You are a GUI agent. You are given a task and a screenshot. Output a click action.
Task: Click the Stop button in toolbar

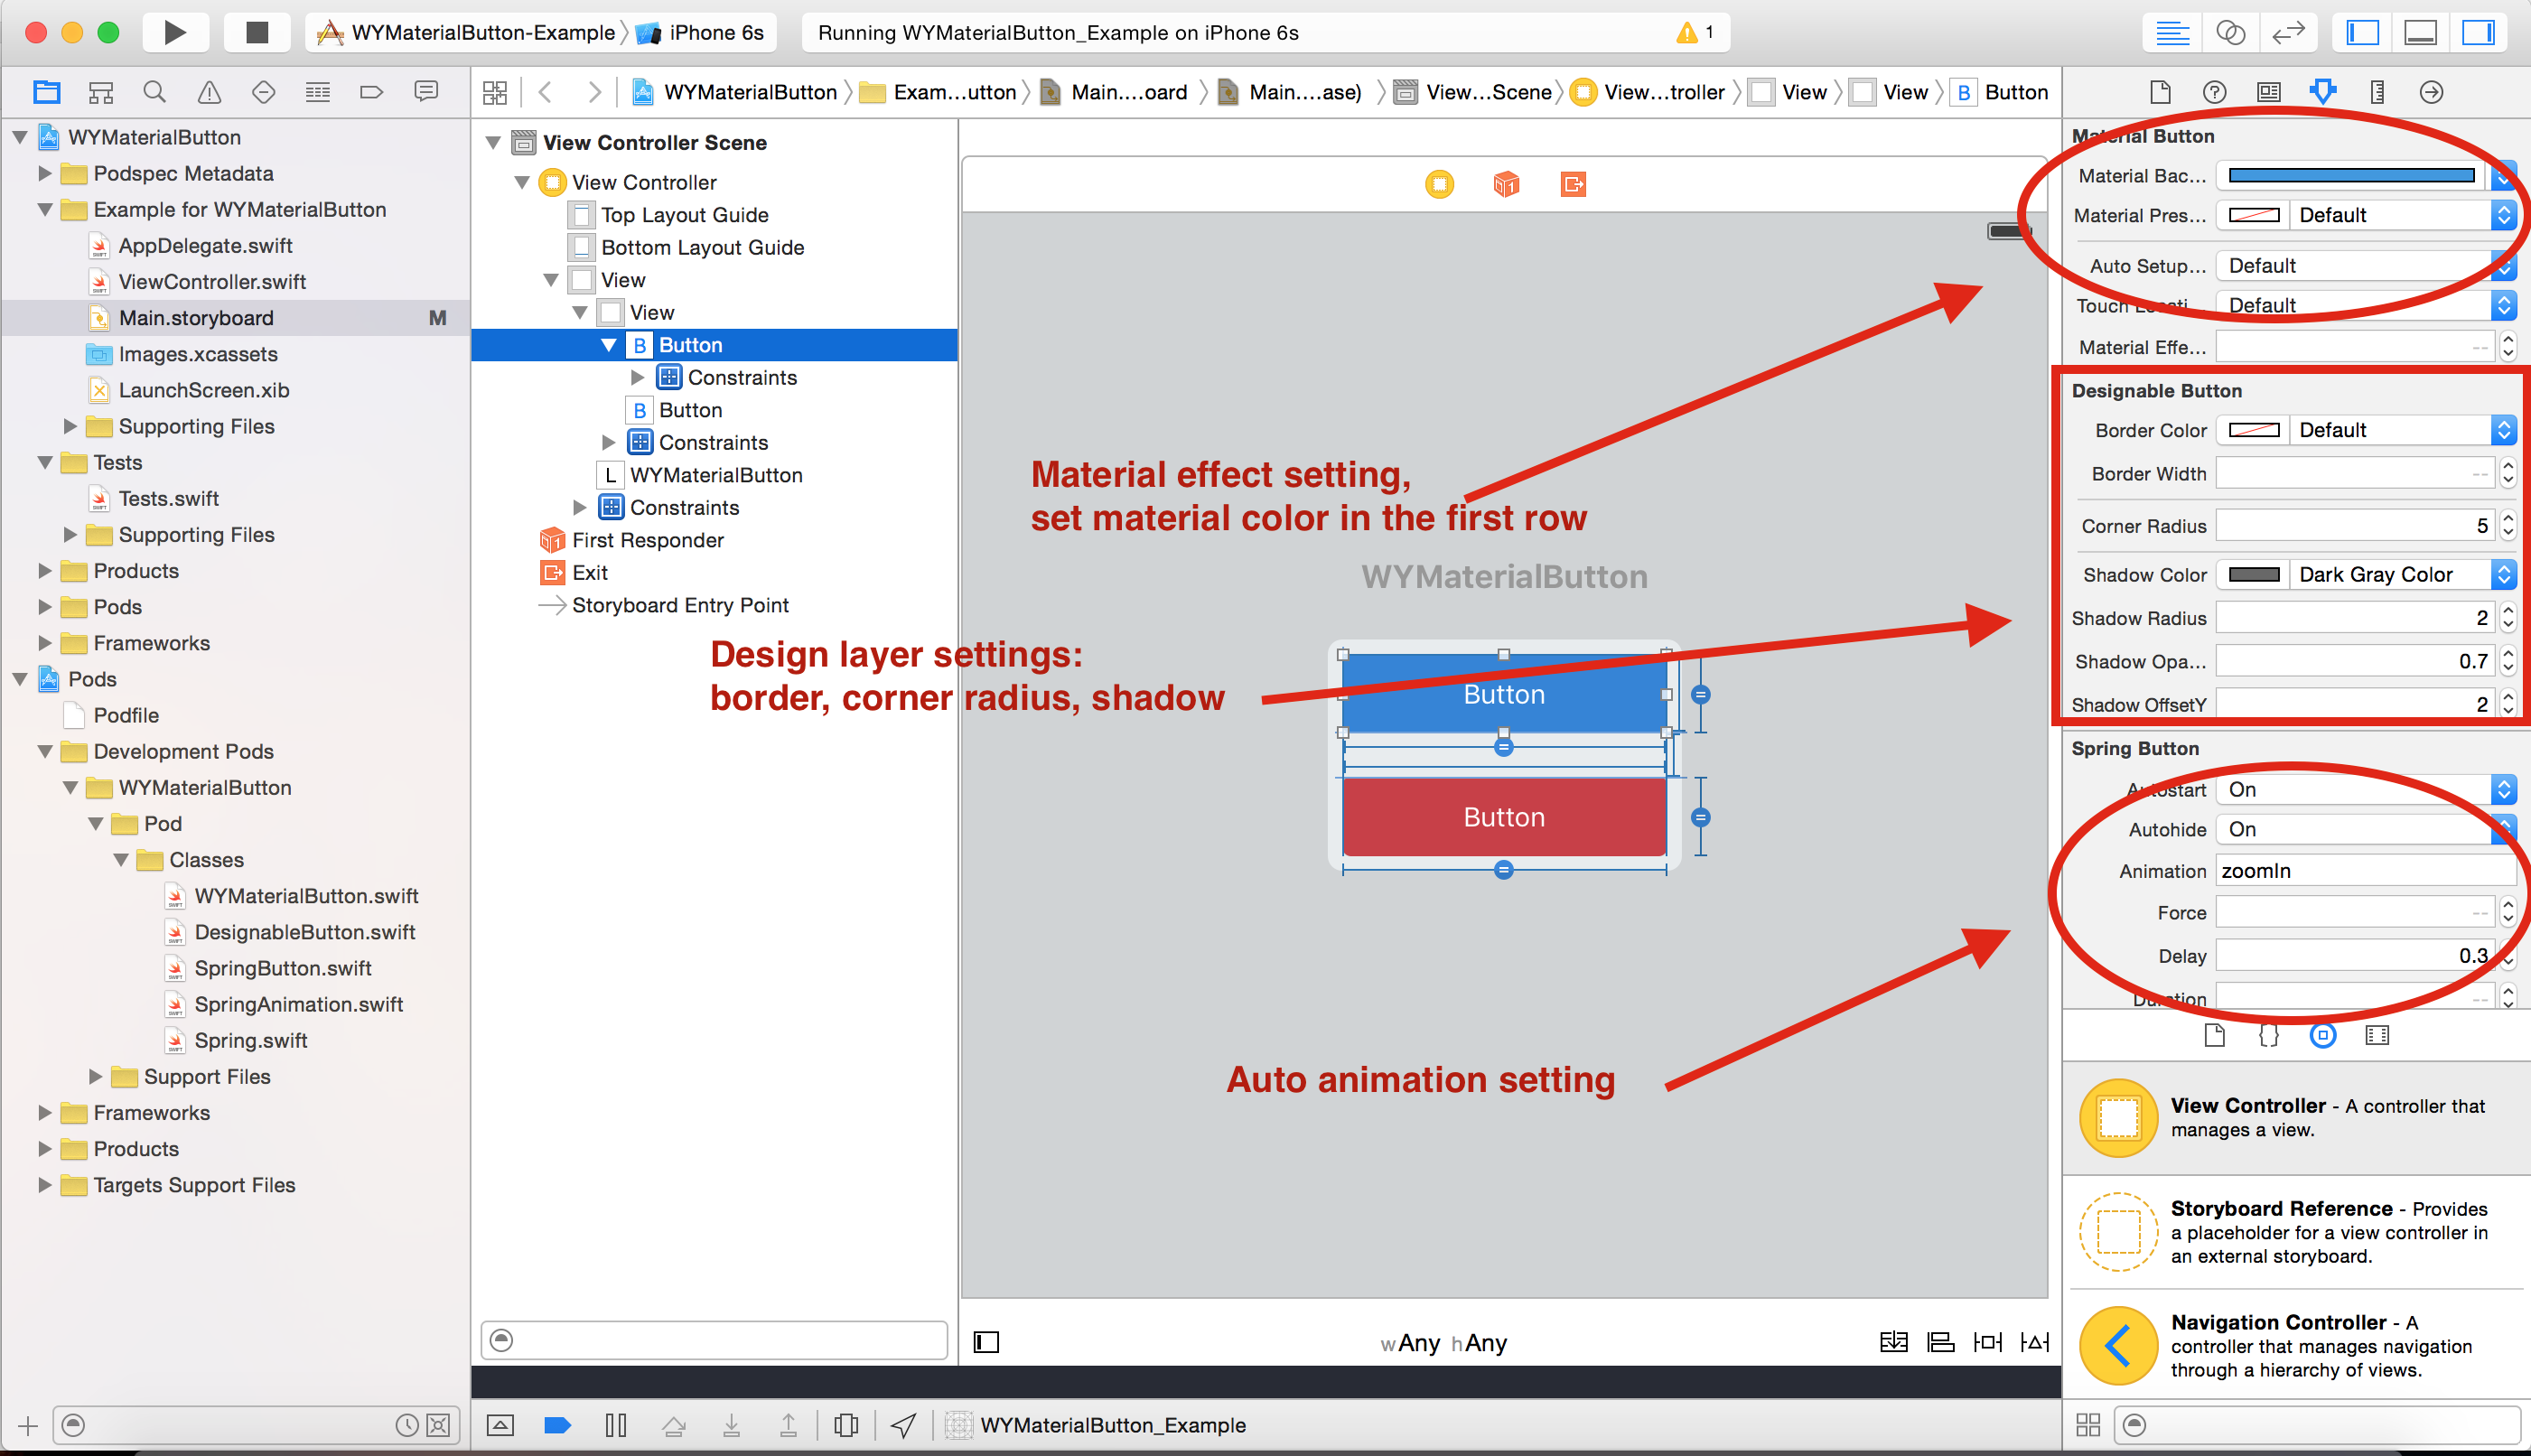(257, 32)
